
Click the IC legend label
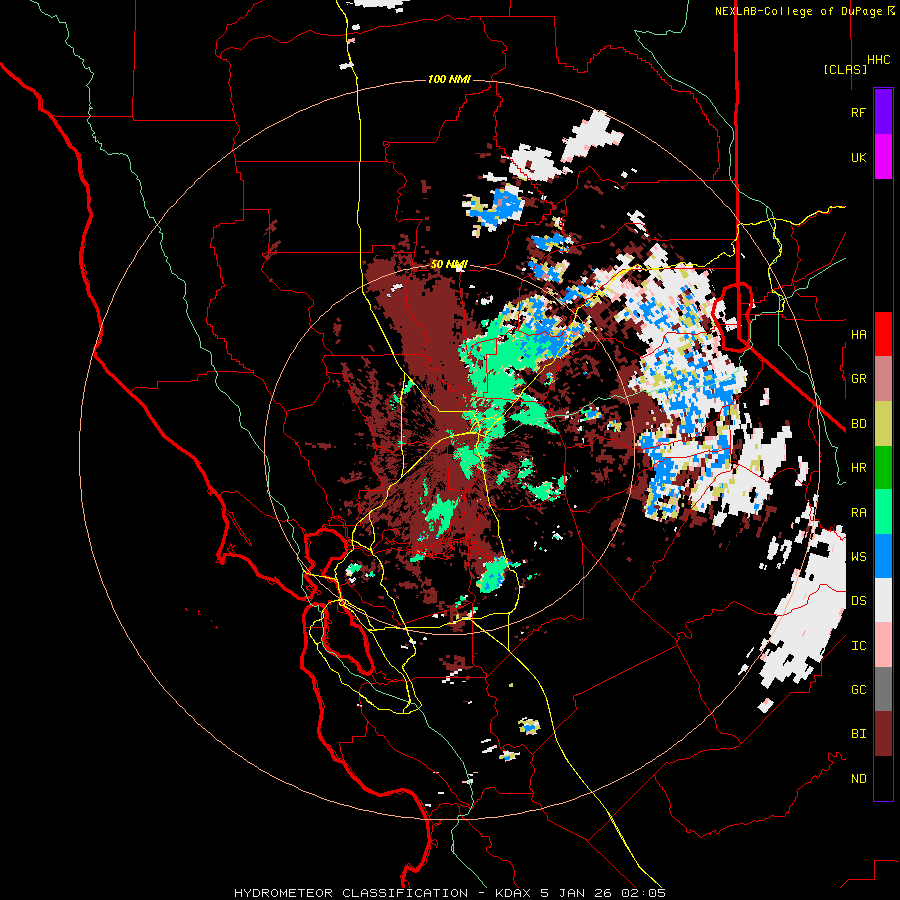click(858, 646)
